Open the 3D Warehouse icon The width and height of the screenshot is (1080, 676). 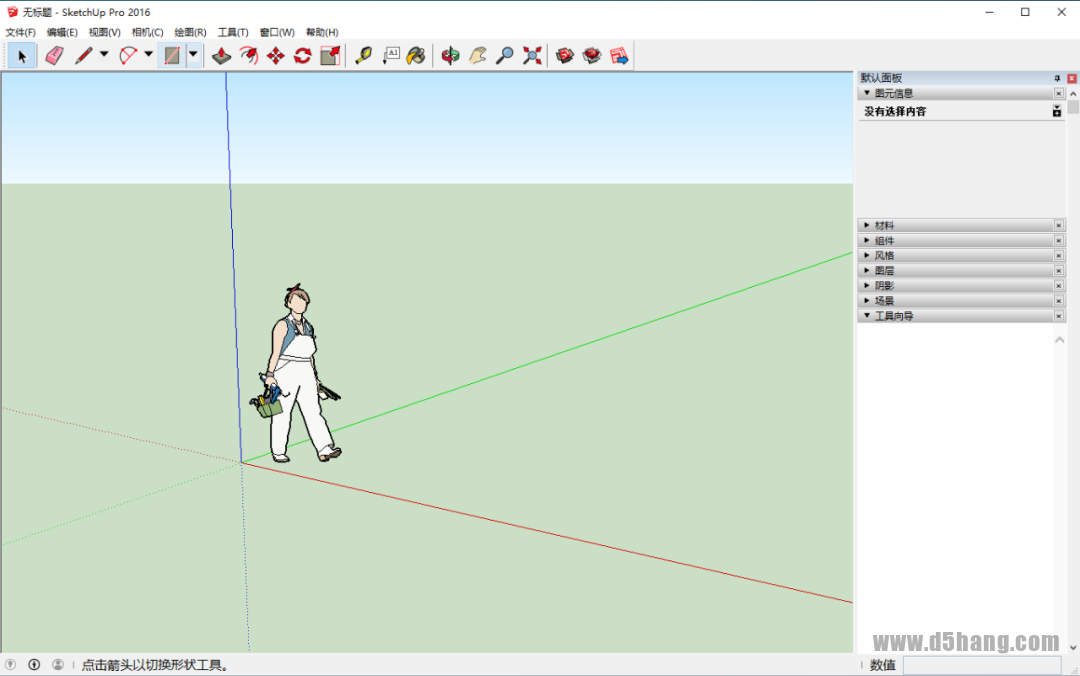click(565, 56)
